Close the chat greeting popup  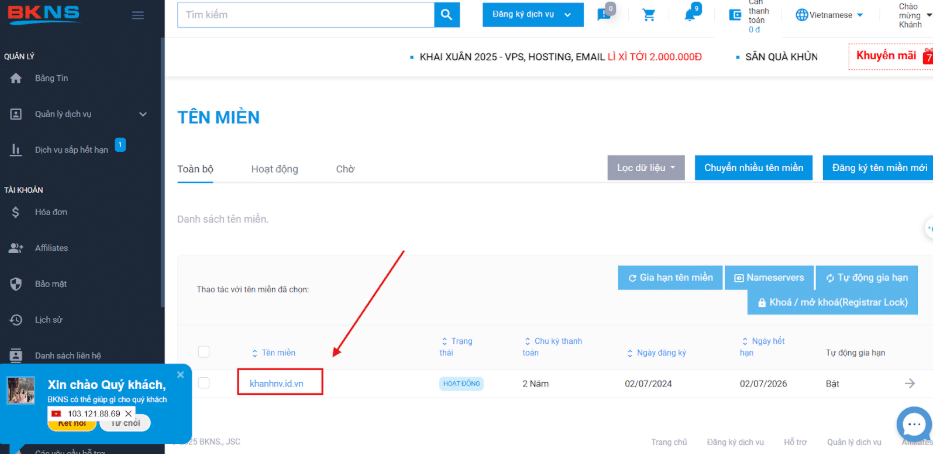[180, 375]
